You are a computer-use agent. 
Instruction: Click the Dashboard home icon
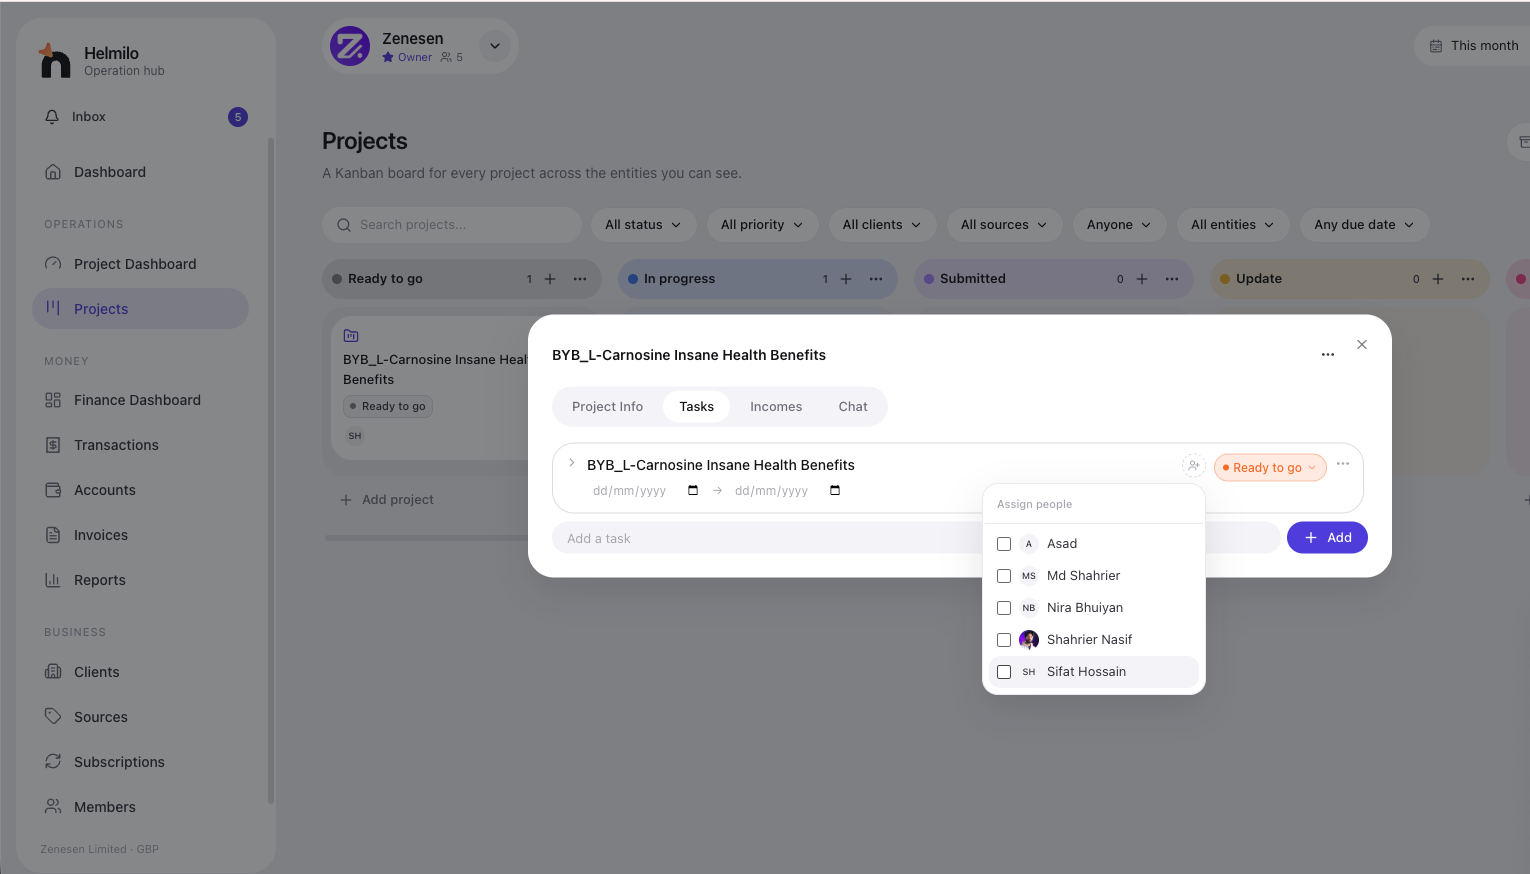(53, 172)
